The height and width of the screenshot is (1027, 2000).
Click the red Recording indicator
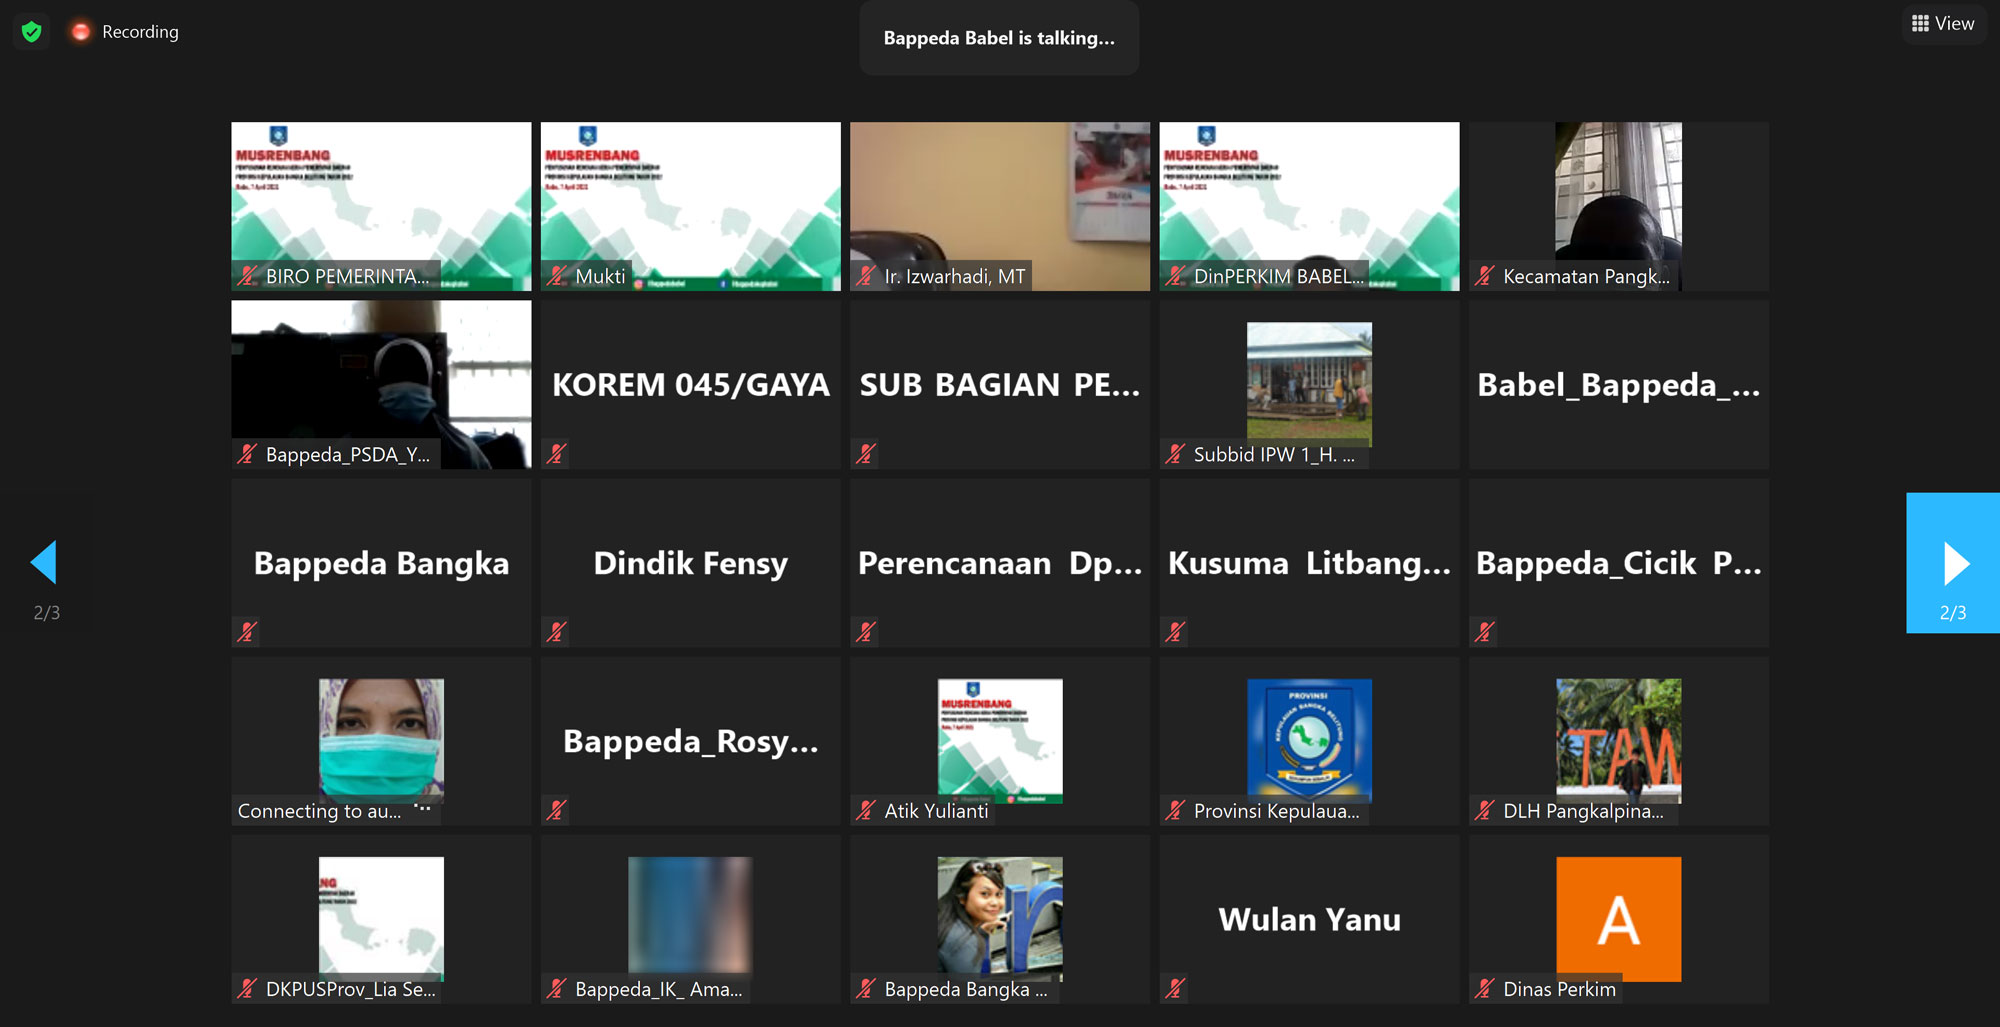coord(81,32)
